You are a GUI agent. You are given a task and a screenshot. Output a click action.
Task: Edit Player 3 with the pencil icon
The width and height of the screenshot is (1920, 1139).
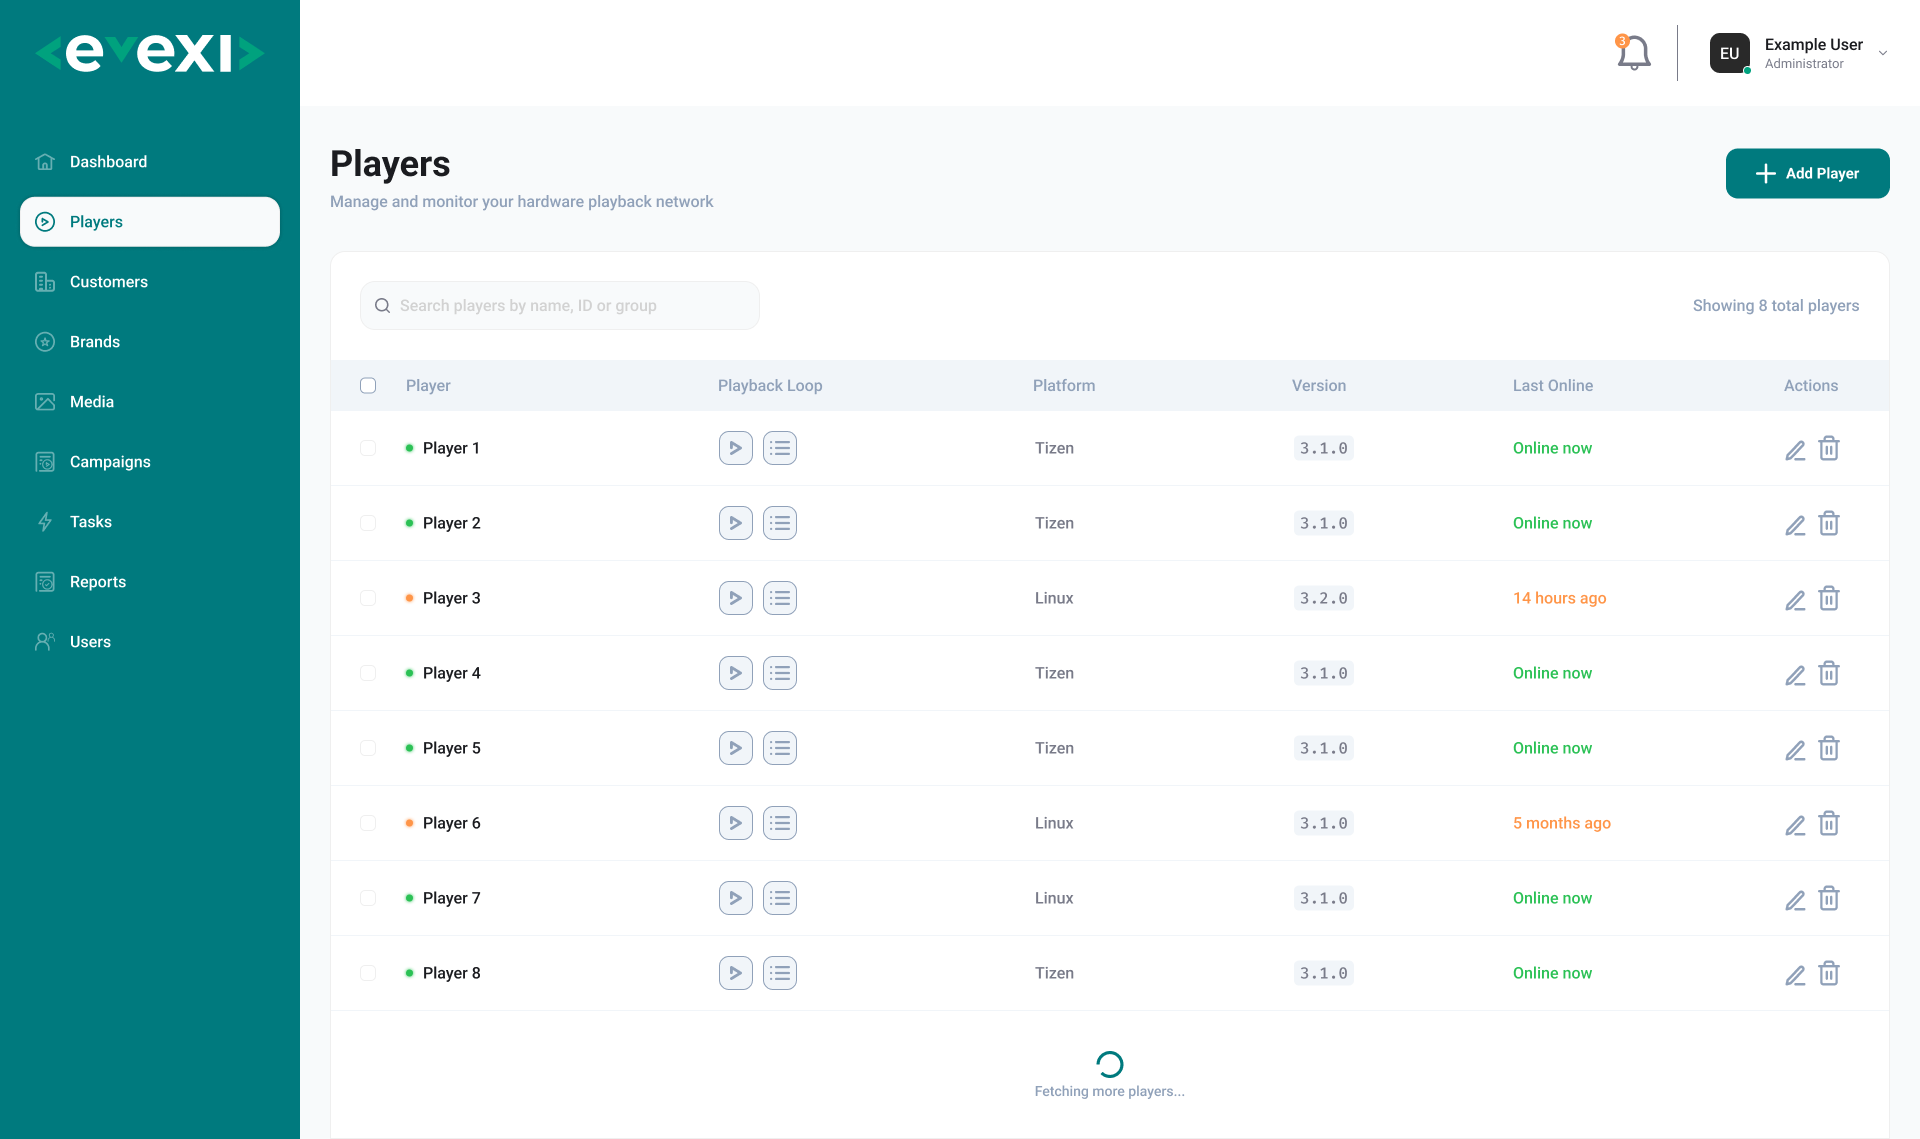click(1795, 599)
